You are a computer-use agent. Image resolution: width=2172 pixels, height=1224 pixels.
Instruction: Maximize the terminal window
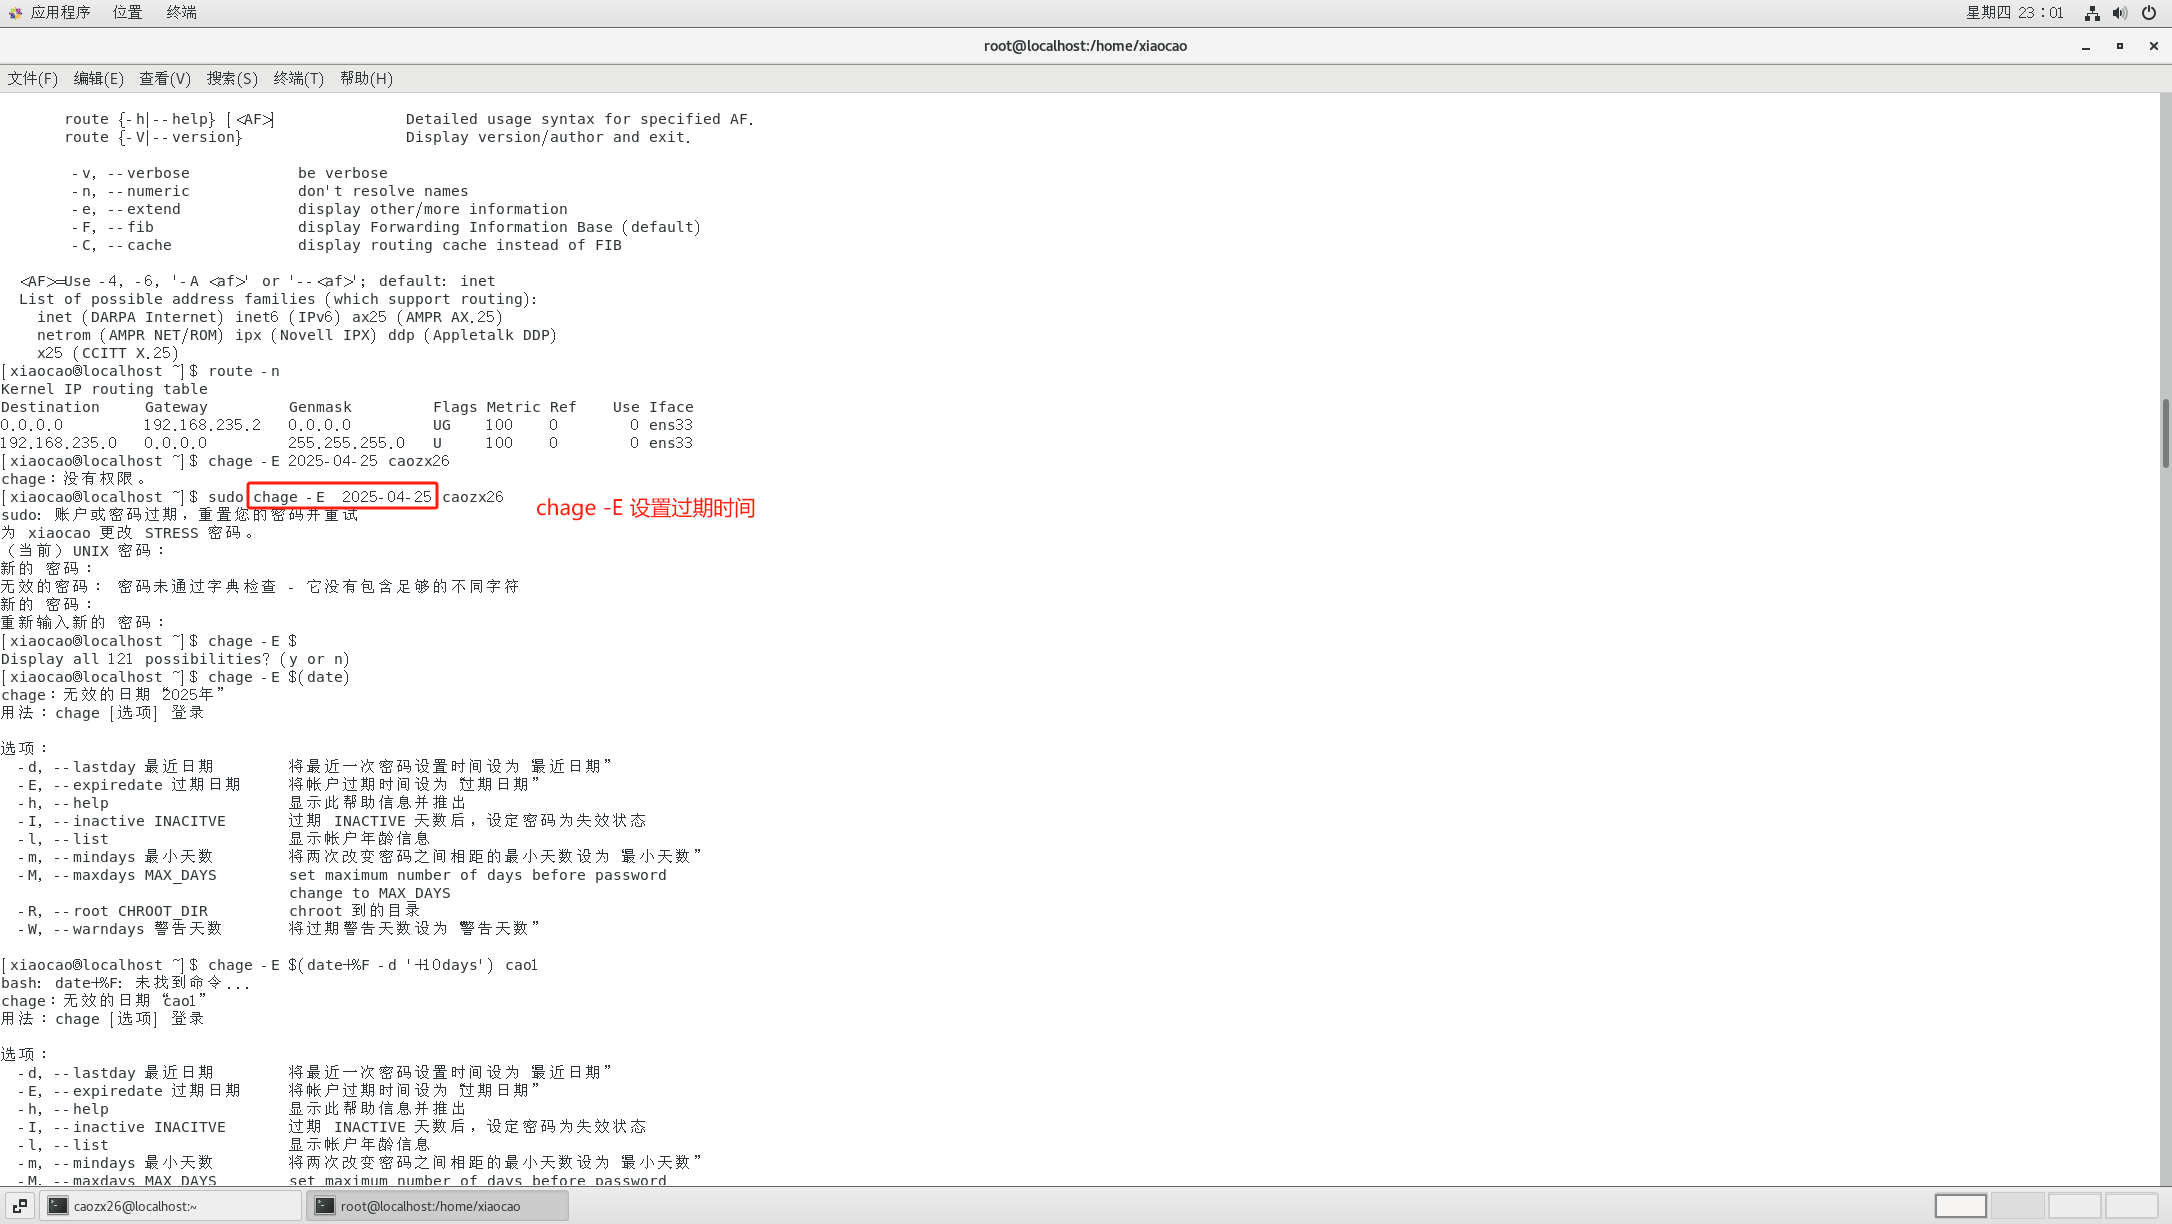[2119, 46]
